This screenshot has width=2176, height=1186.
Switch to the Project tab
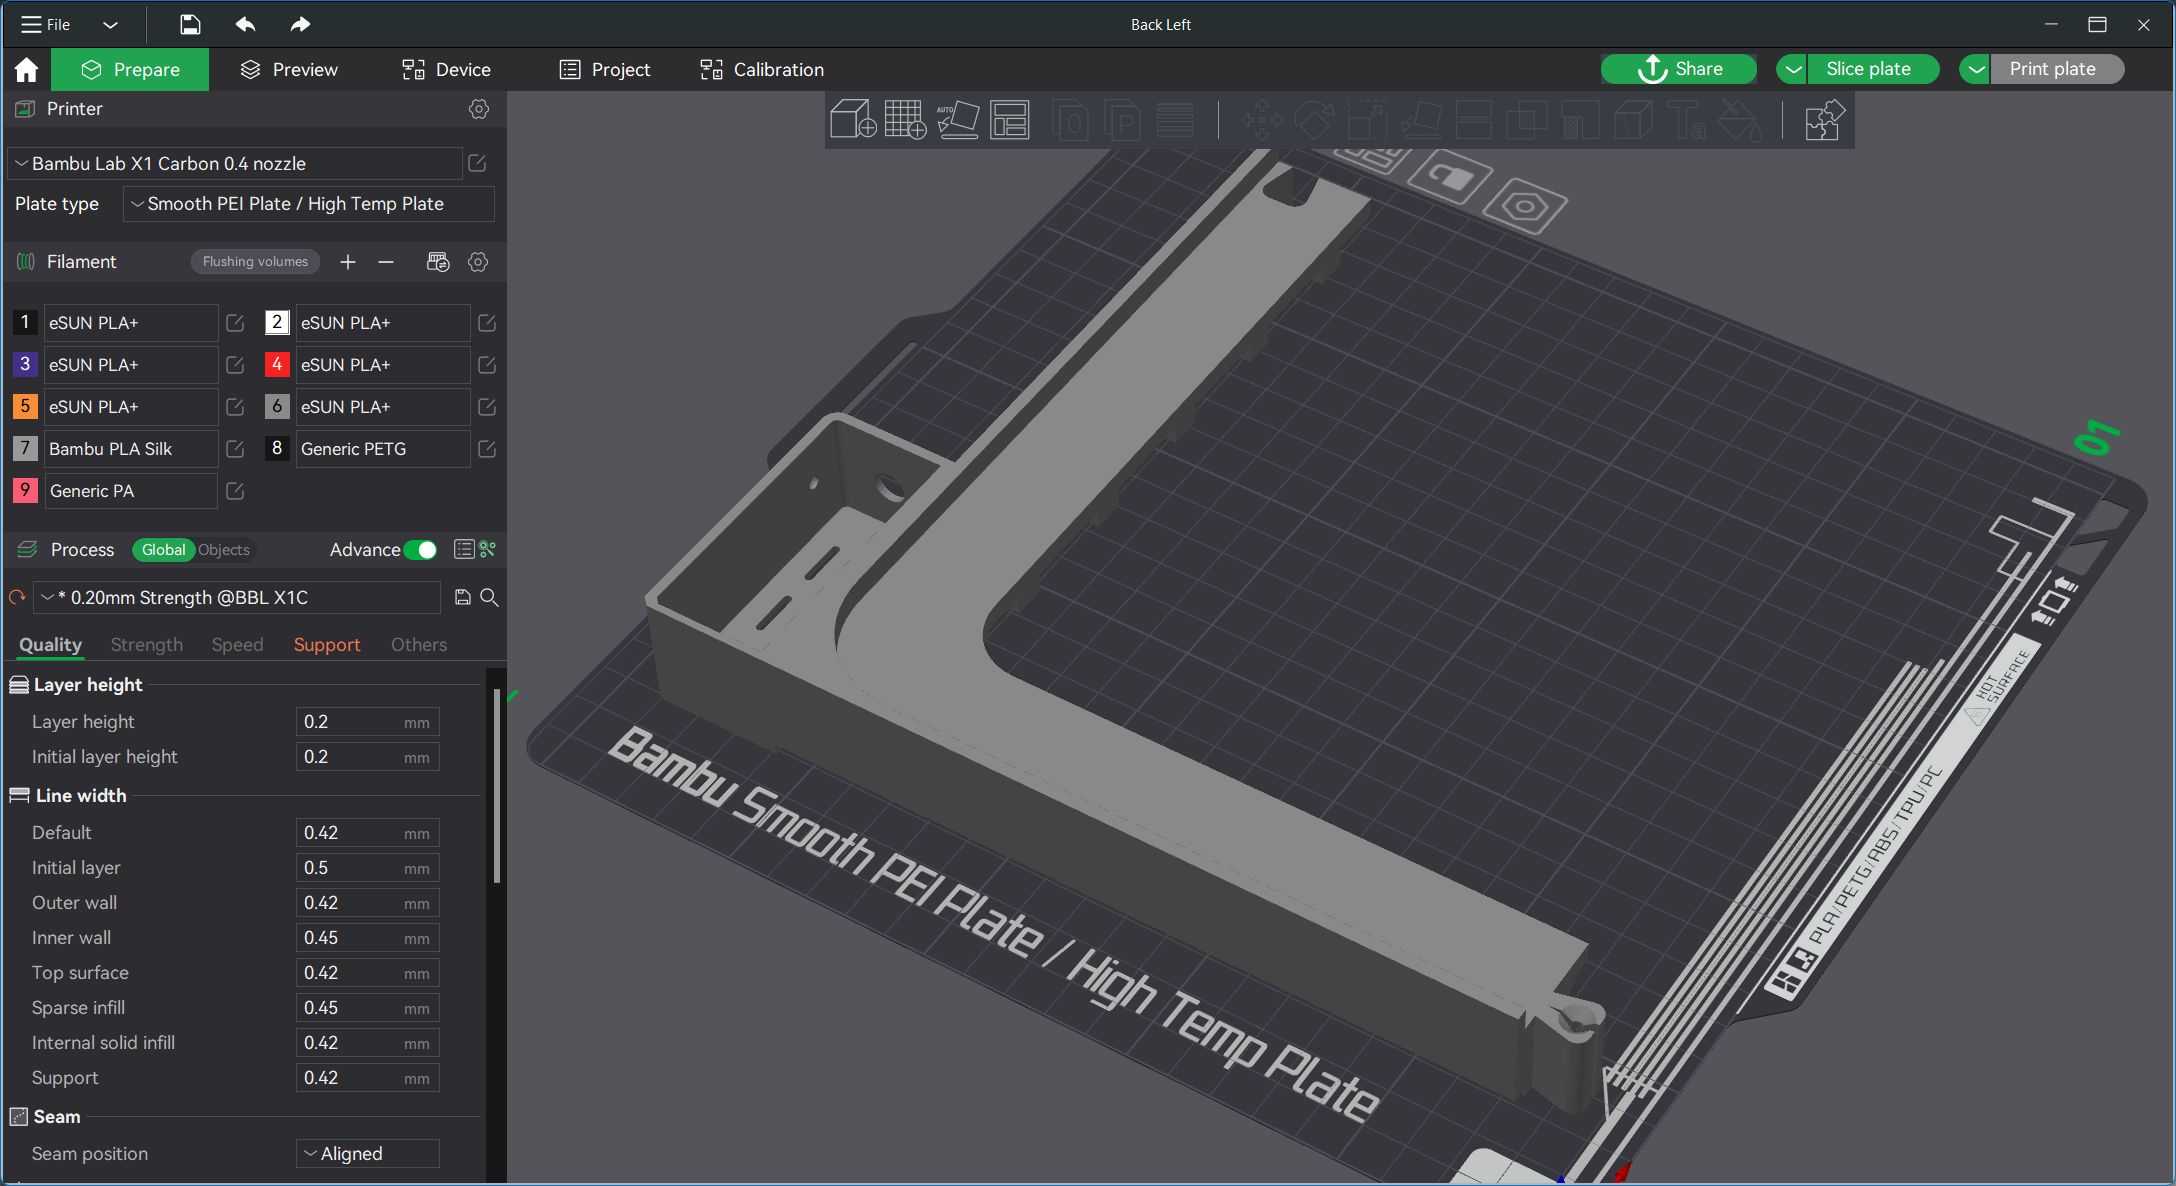605,69
